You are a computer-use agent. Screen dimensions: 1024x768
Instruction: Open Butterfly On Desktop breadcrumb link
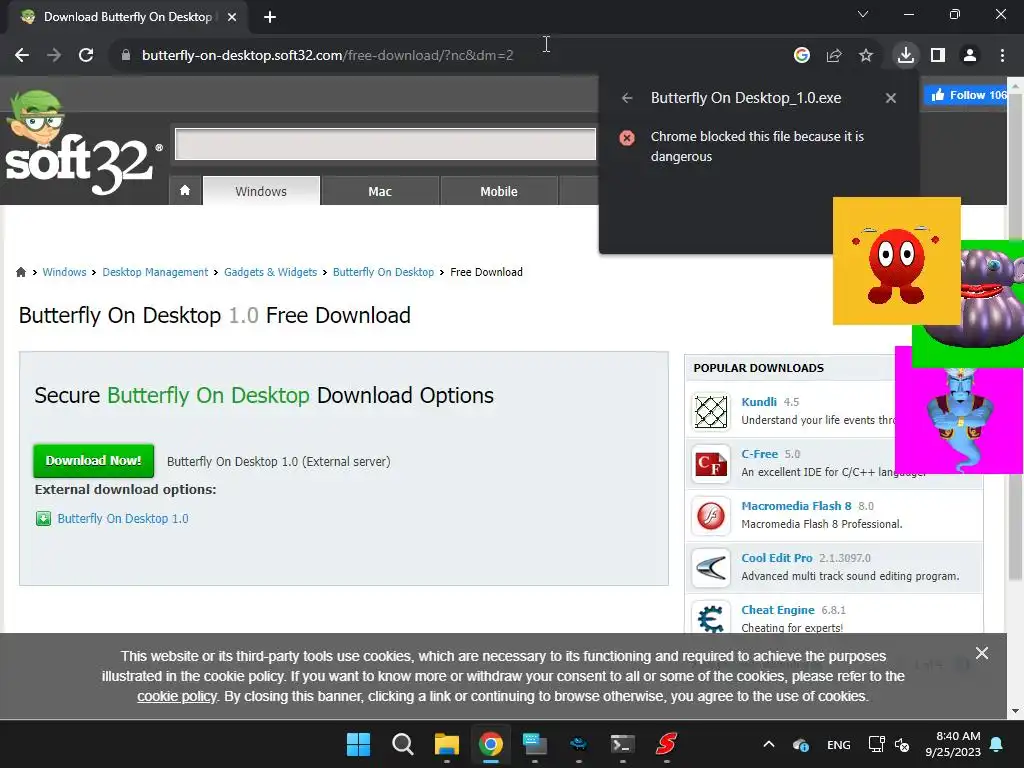(383, 272)
